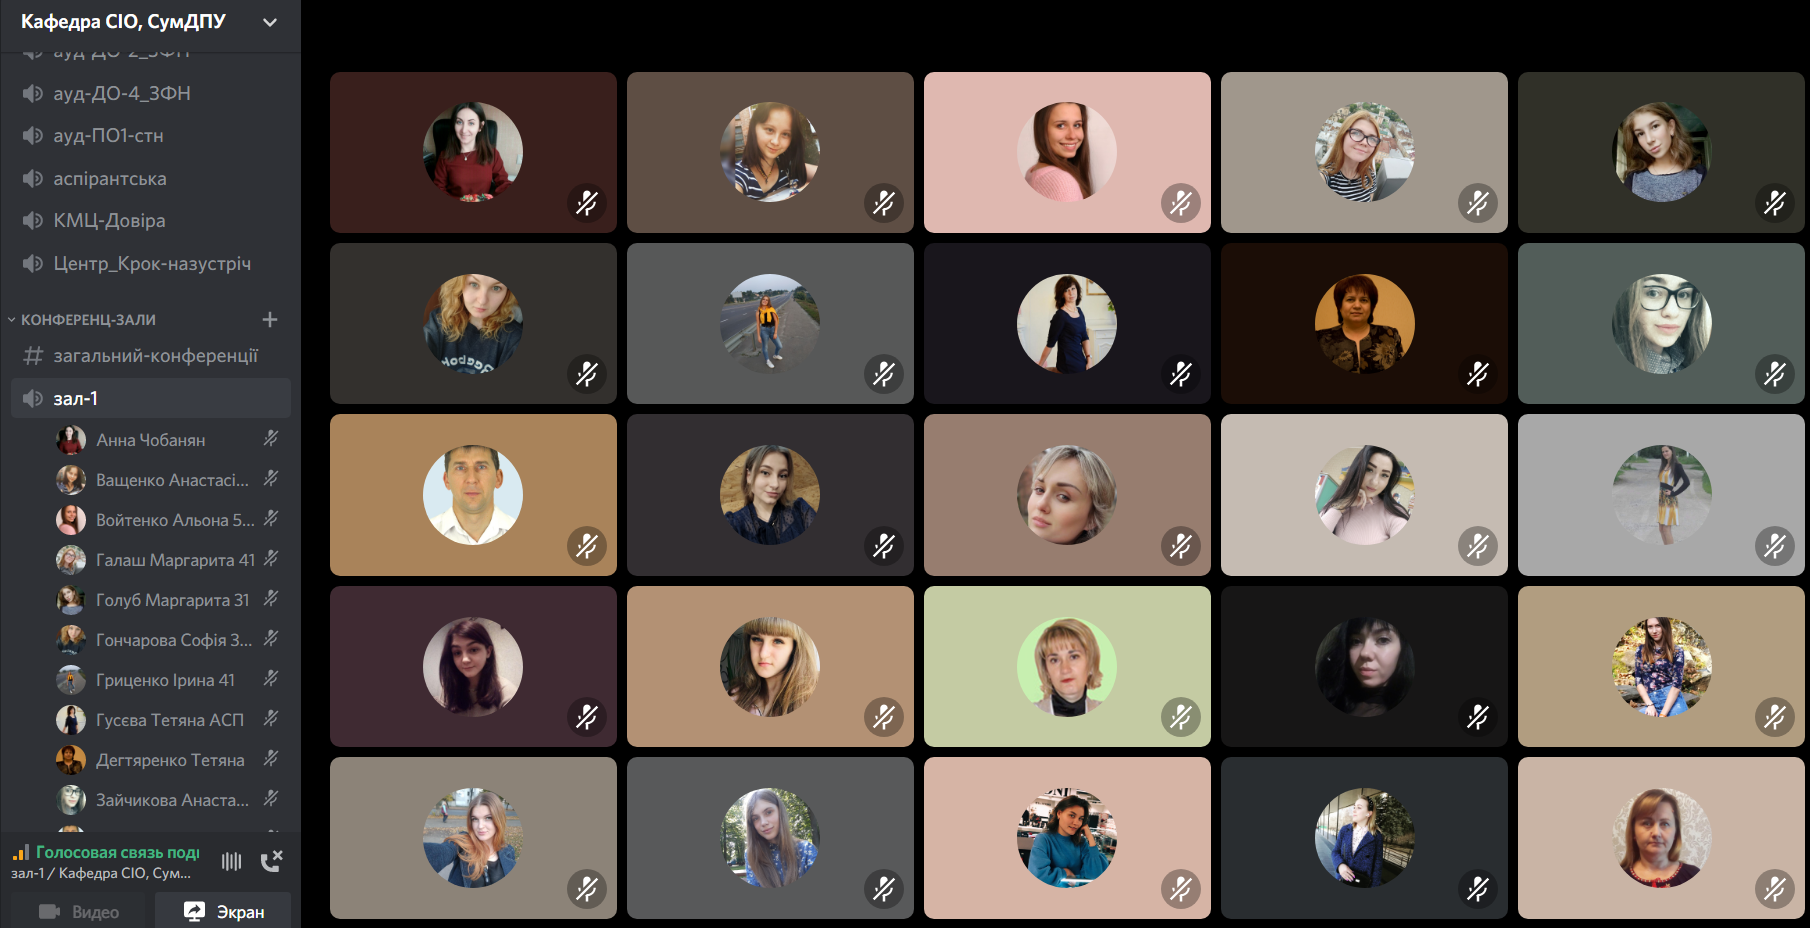
Task: Click the hash icon of загальний-конференції
Action: click(x=33, y=355)
